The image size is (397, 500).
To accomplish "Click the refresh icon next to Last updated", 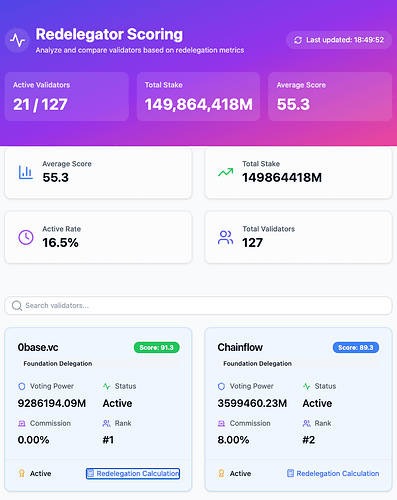I will [x=298, y=40].
